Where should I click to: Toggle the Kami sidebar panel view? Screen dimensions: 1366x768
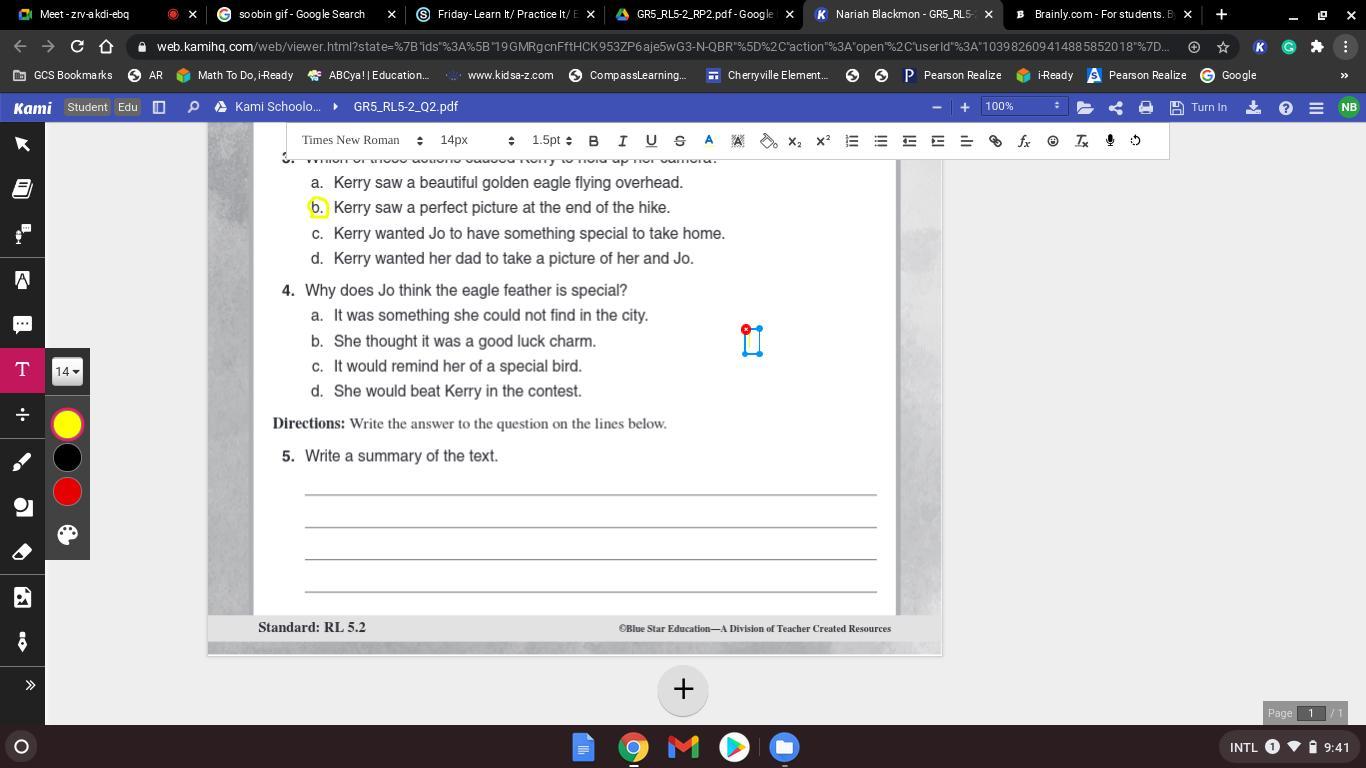(159, 107)
